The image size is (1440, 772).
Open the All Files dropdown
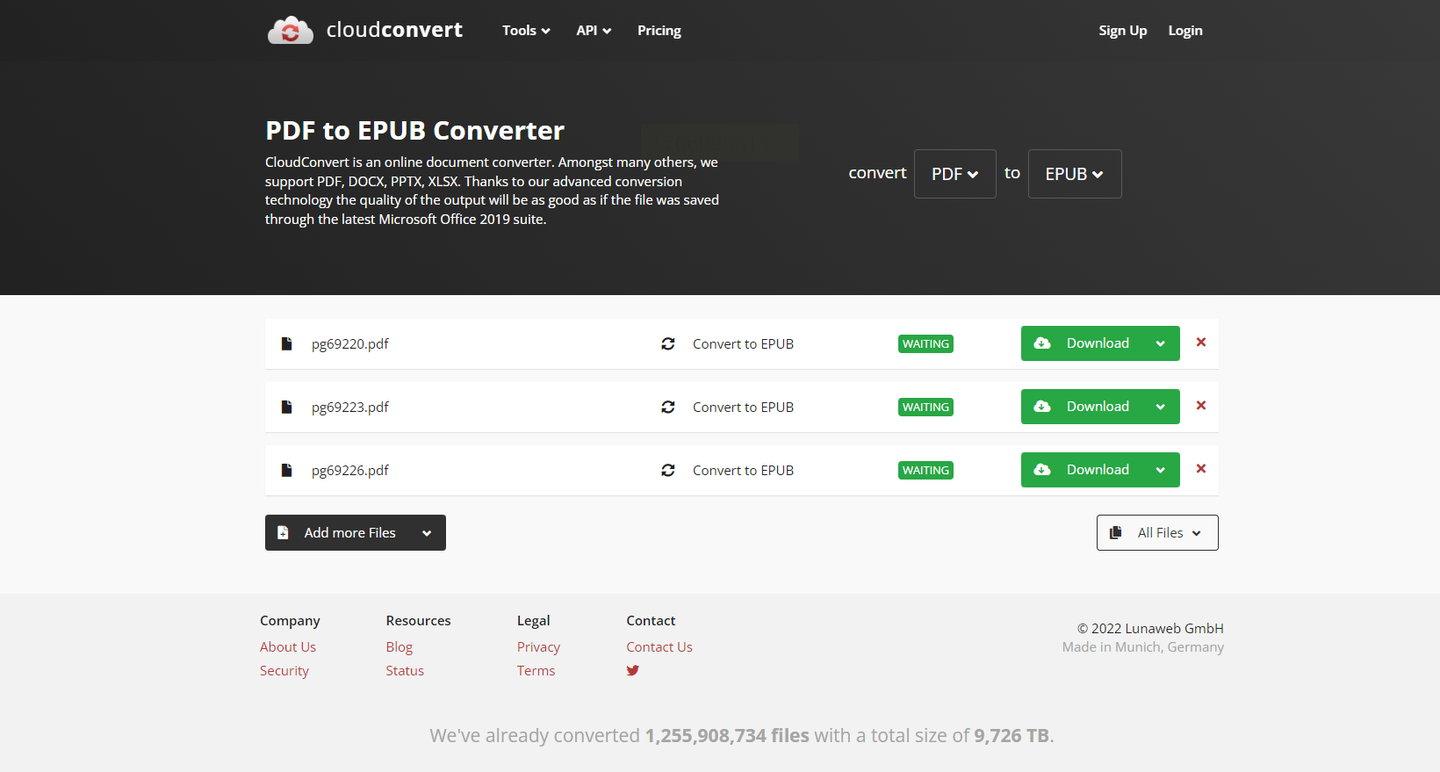(1157, 533)
